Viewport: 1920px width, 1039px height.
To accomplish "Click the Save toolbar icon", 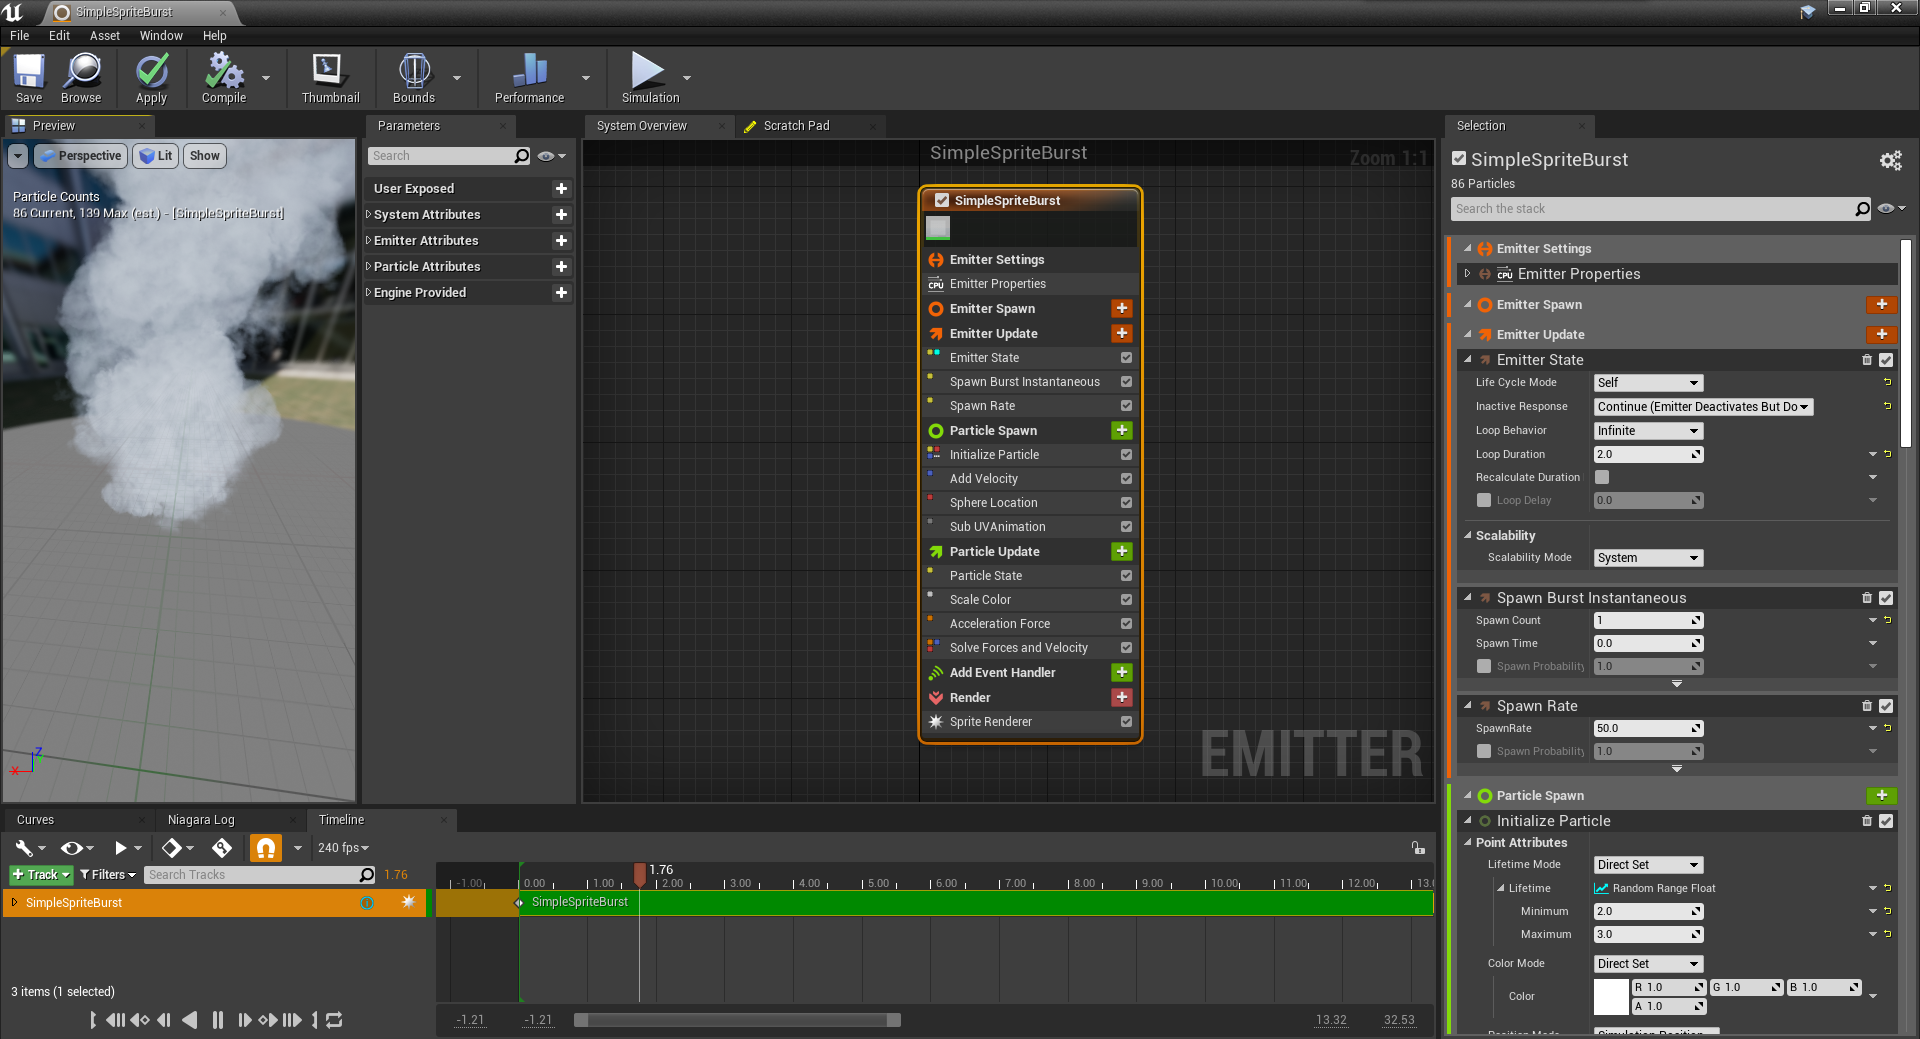I will click(x=29, y=79).
